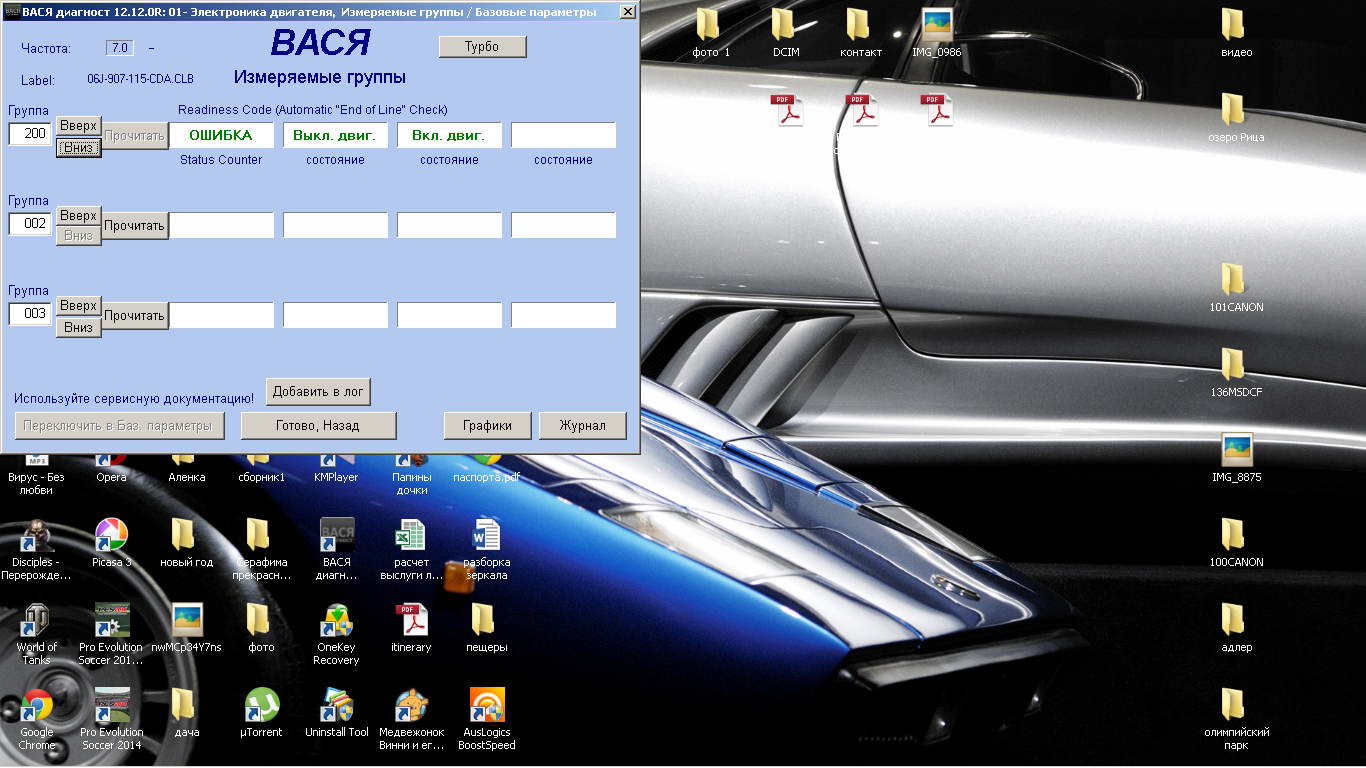Select the itinerary PDF file icon
Screen dimensions: 1366x768
tap(411, 621)
